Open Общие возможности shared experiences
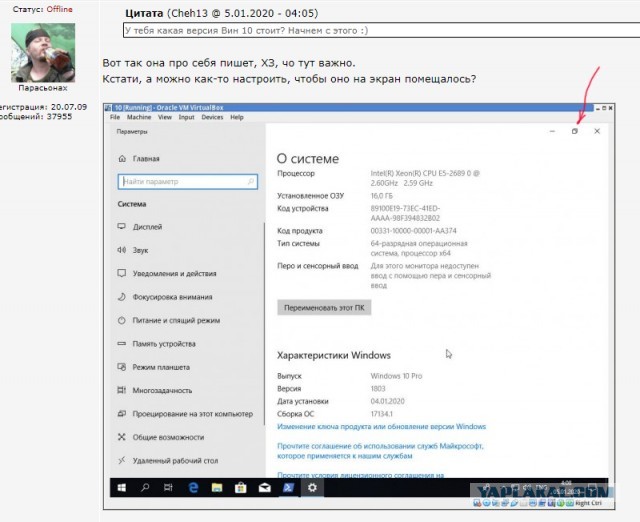Viewport: 640px width, 522px height. point(161,437)
